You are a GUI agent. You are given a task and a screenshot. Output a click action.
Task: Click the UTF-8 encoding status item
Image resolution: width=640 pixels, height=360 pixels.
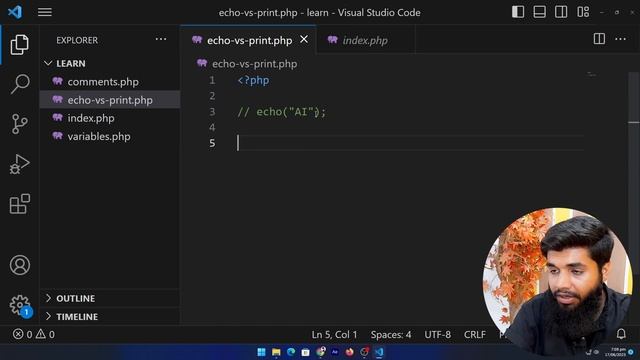coord(438,335)
